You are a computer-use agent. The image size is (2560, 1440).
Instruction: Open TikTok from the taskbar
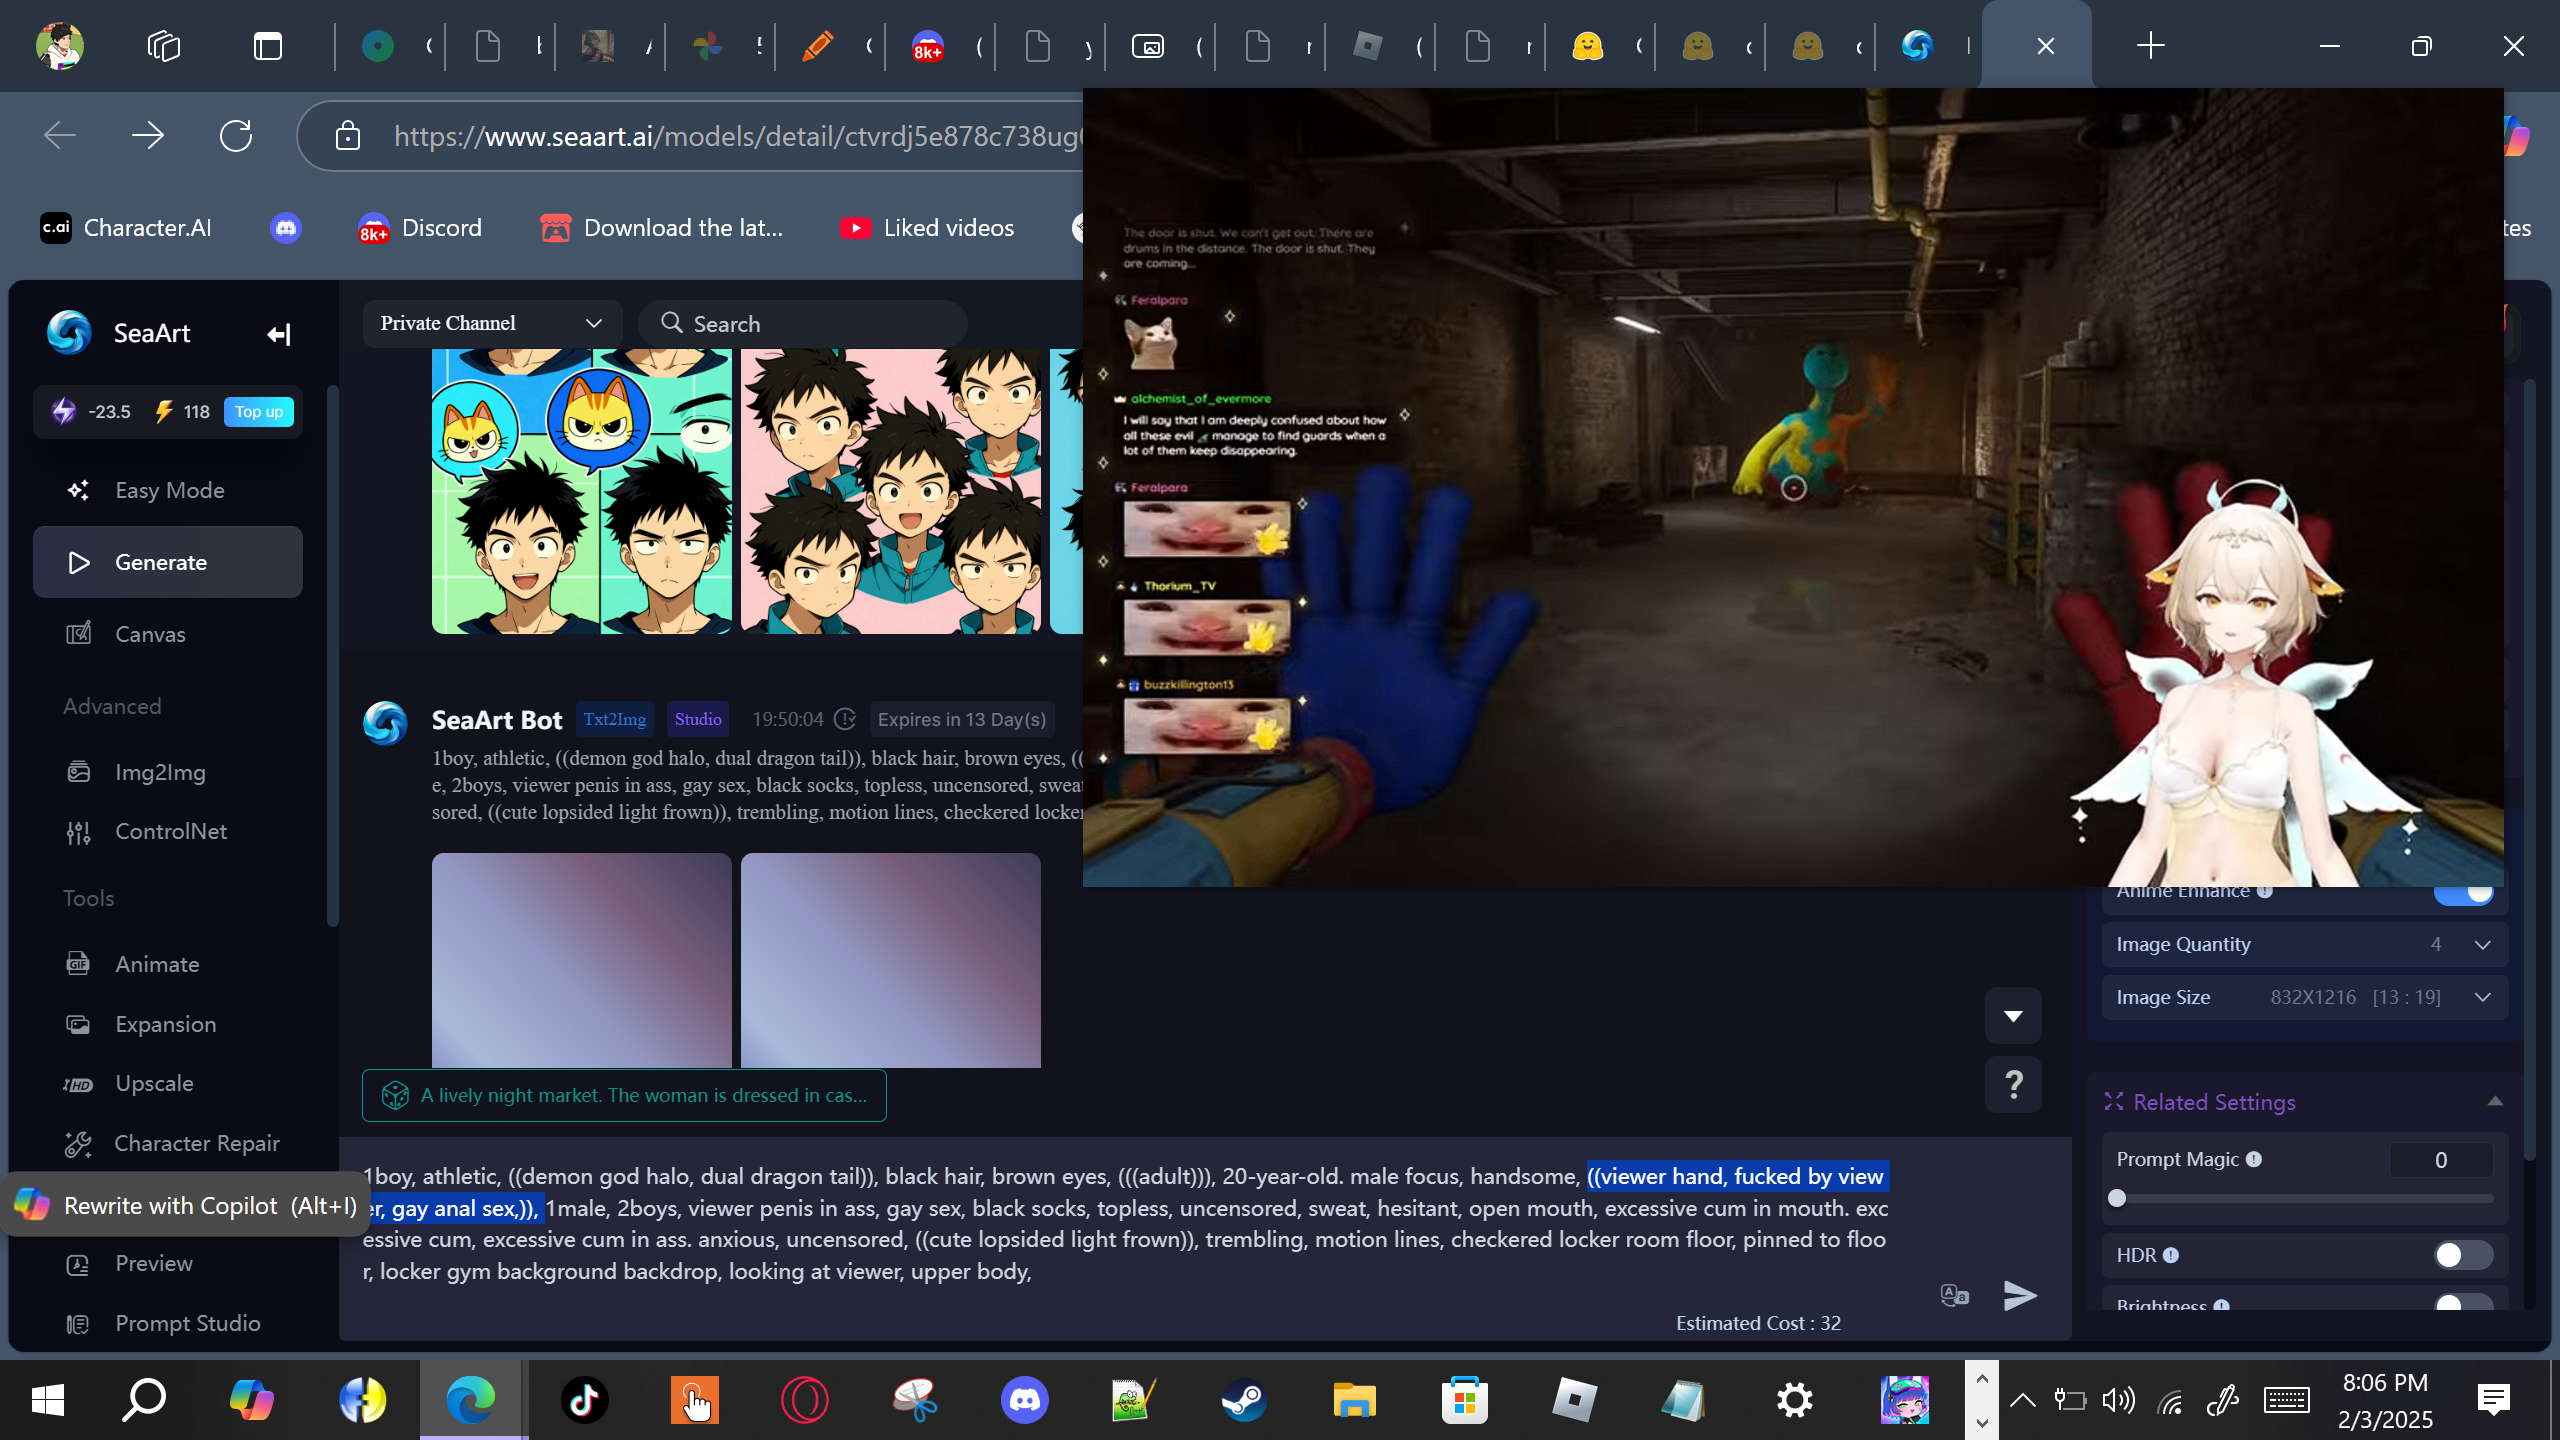(585, 1400)
